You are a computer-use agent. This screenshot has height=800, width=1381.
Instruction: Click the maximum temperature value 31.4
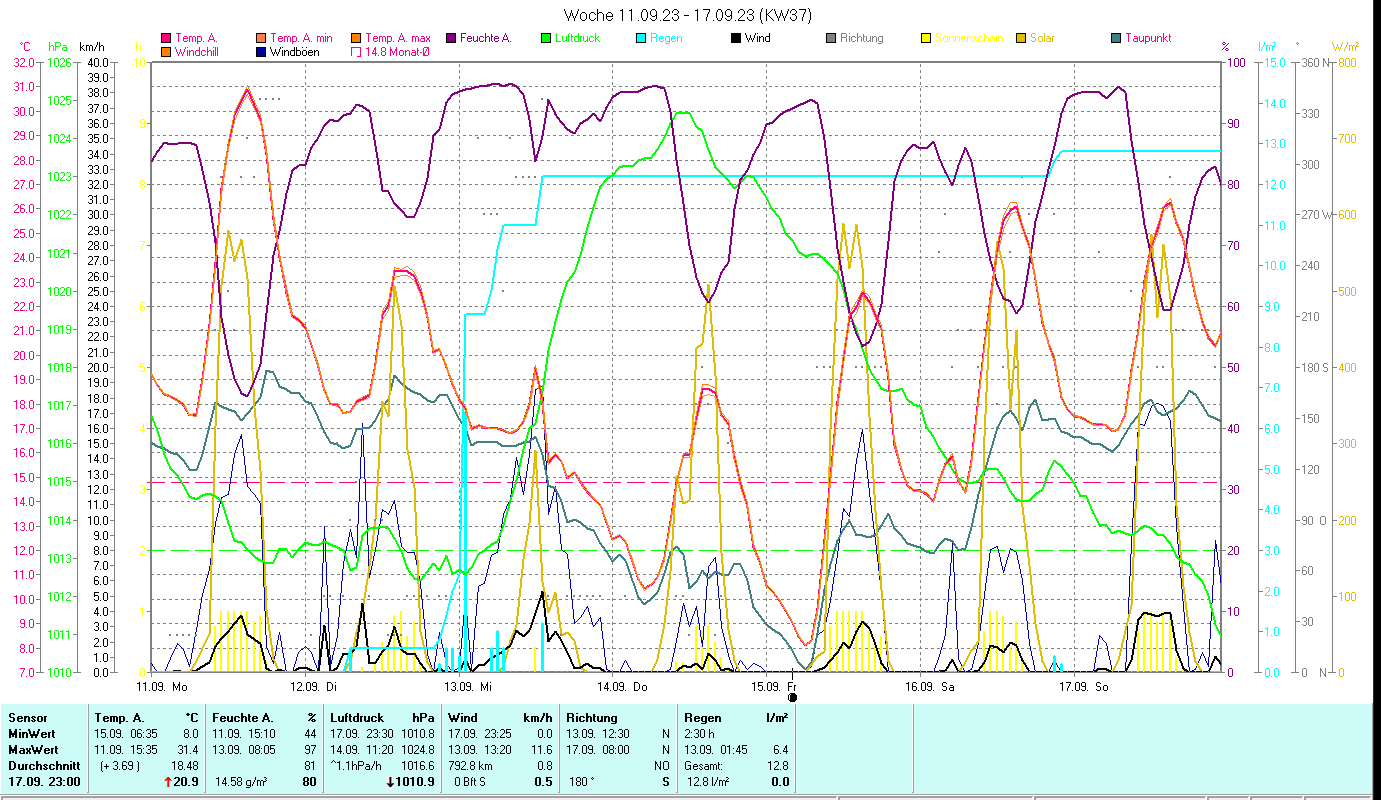[x=188, y=749]
